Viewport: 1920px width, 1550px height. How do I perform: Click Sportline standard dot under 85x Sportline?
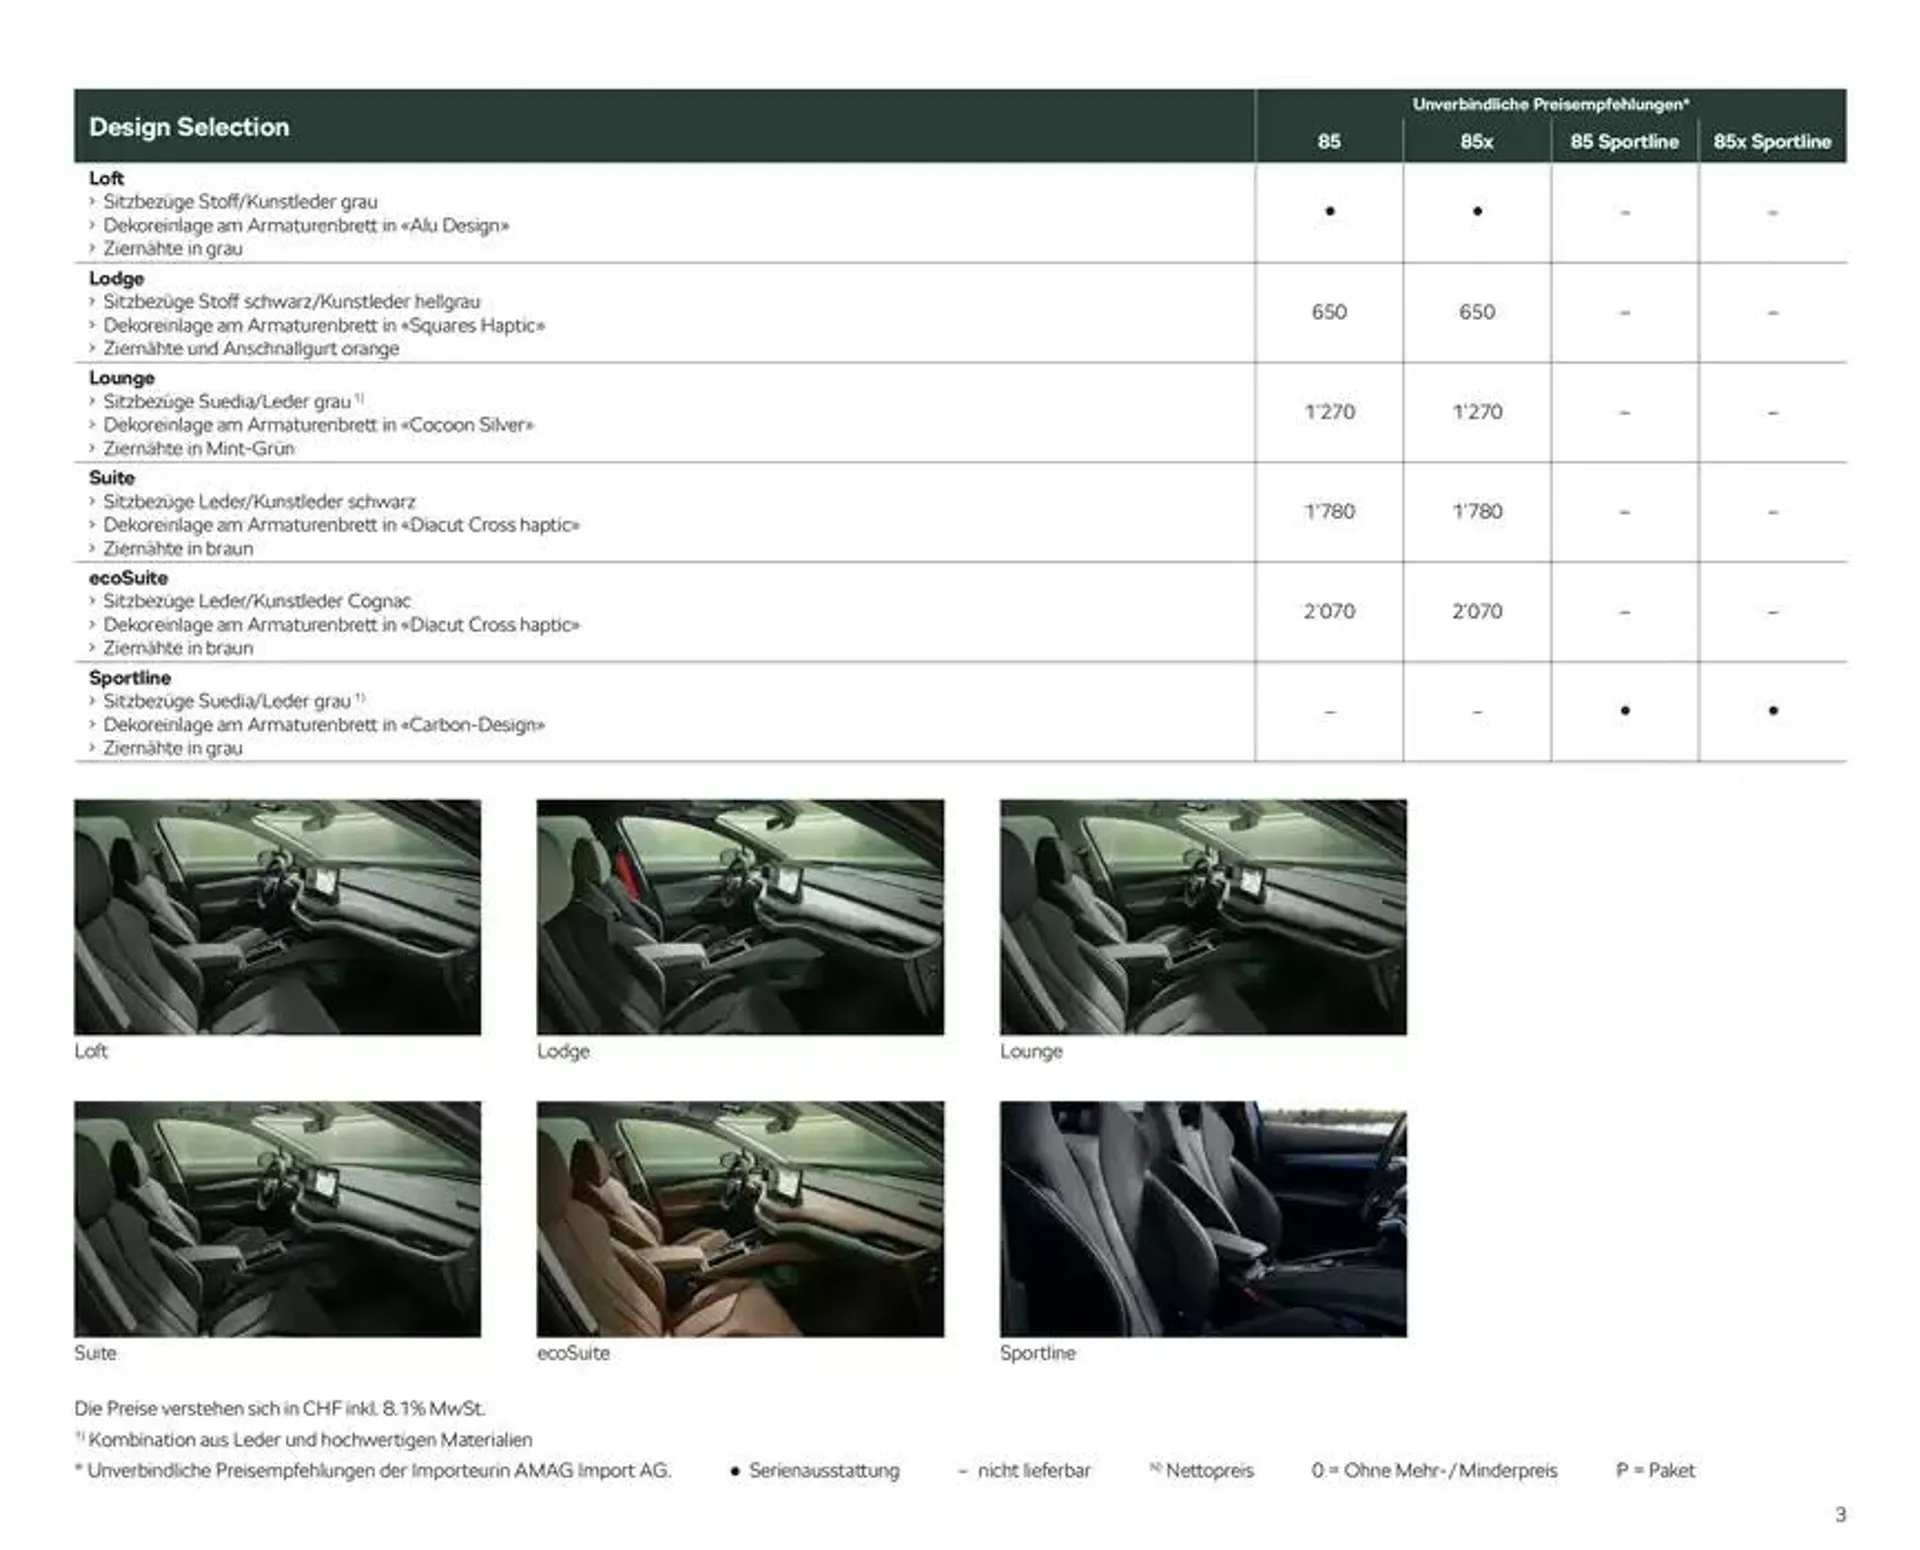coord(1773,711)
